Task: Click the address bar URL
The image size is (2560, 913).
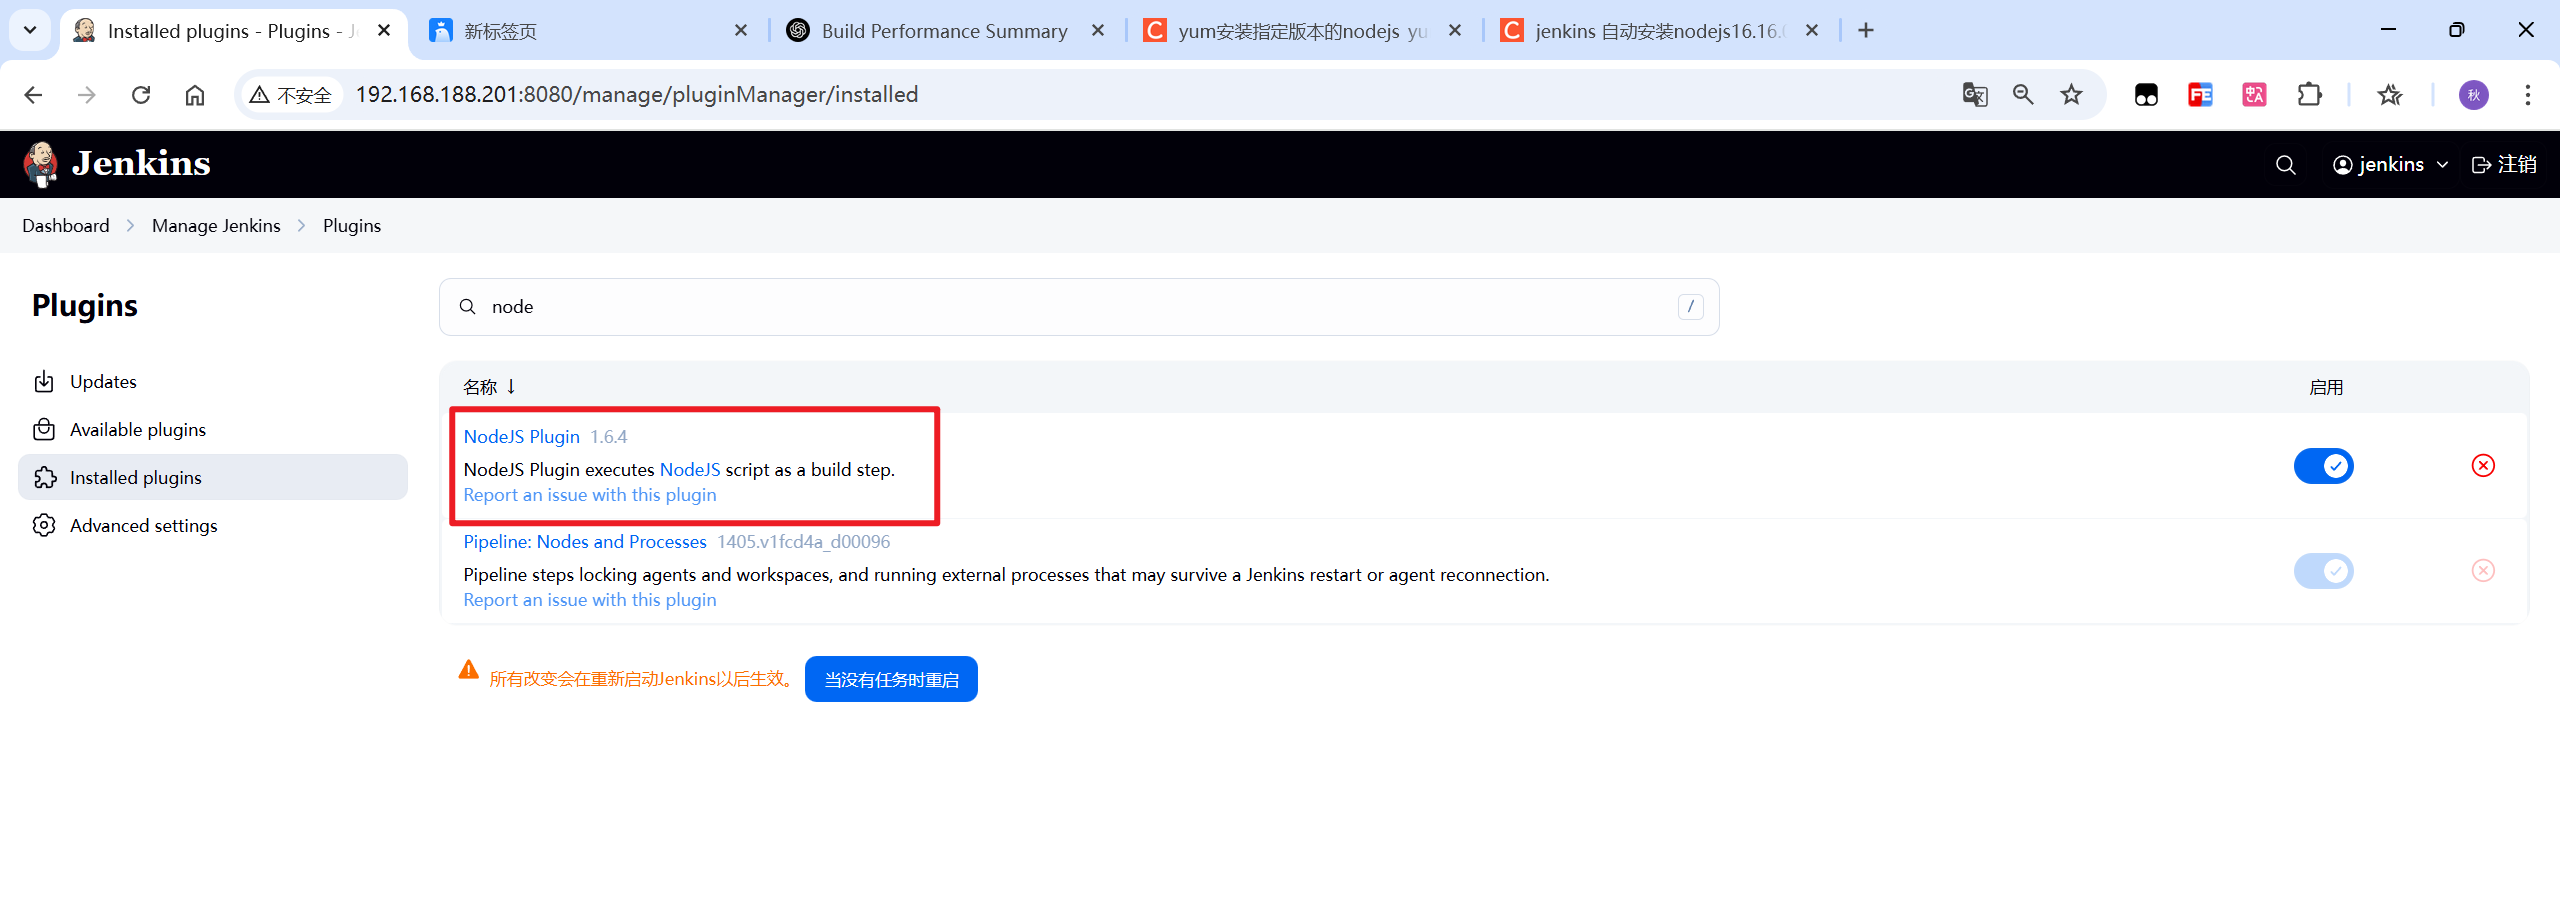Action: (637, 95)
